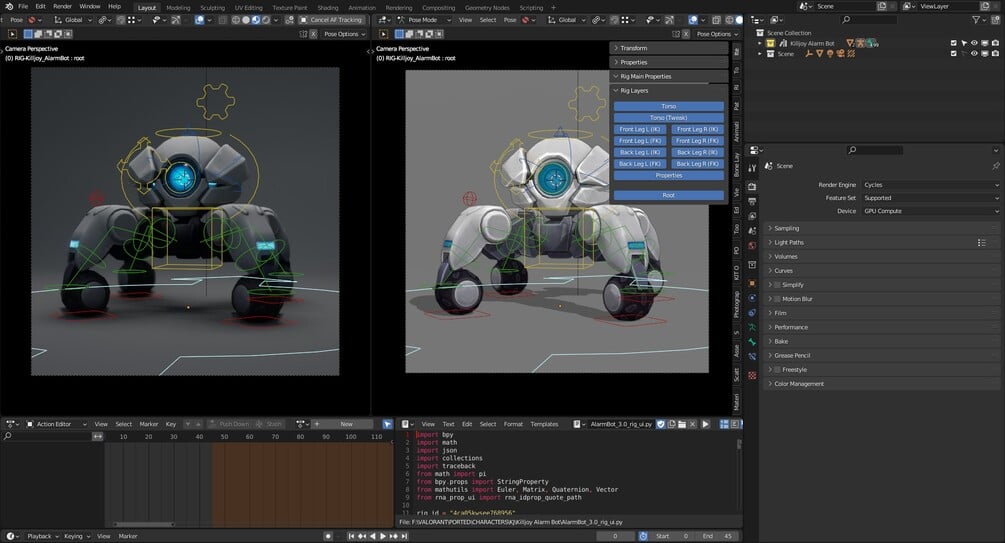
Task: Open the Device dropdown showing GPU Compute
Action: (931, 211)
